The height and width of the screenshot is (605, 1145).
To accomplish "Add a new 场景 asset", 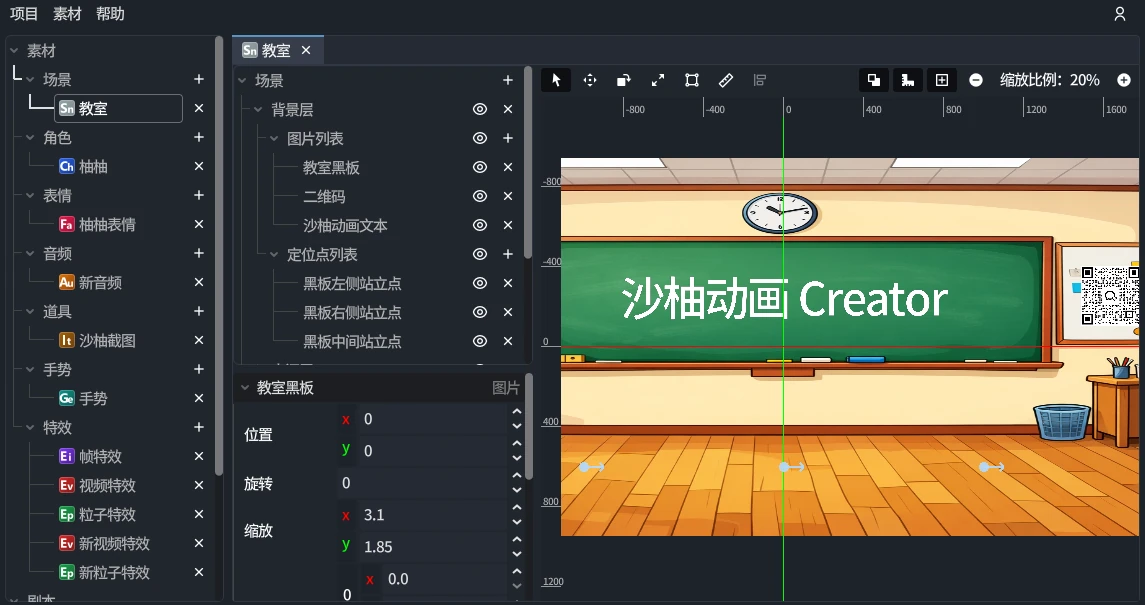I will (x=199, y=79).
